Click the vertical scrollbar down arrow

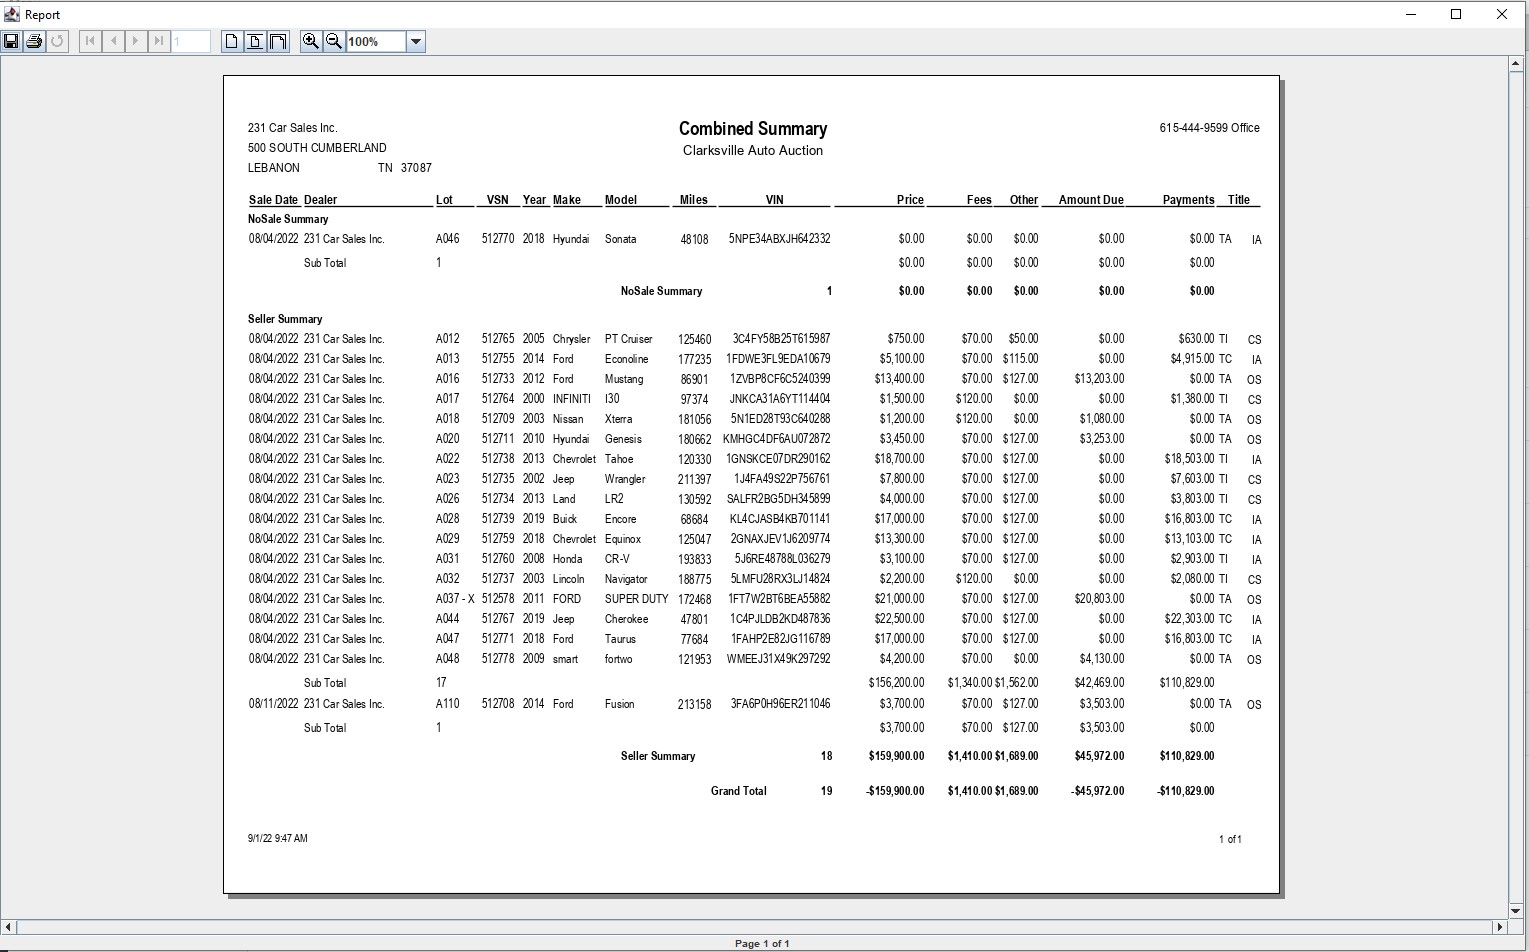pyautogui.click(x=1516, y=912)
